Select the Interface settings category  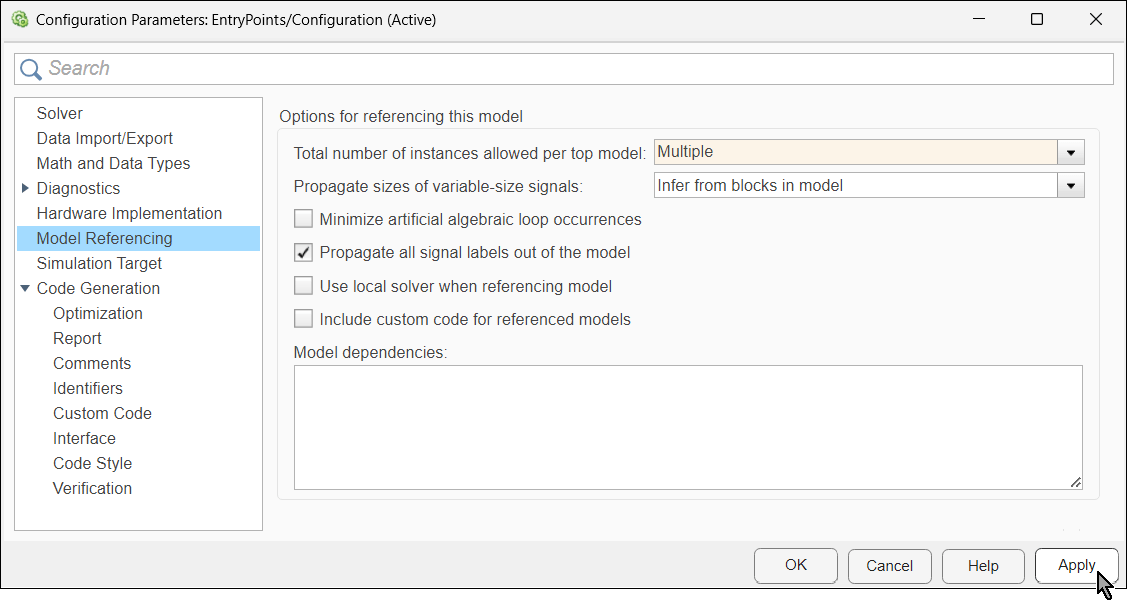84,437
